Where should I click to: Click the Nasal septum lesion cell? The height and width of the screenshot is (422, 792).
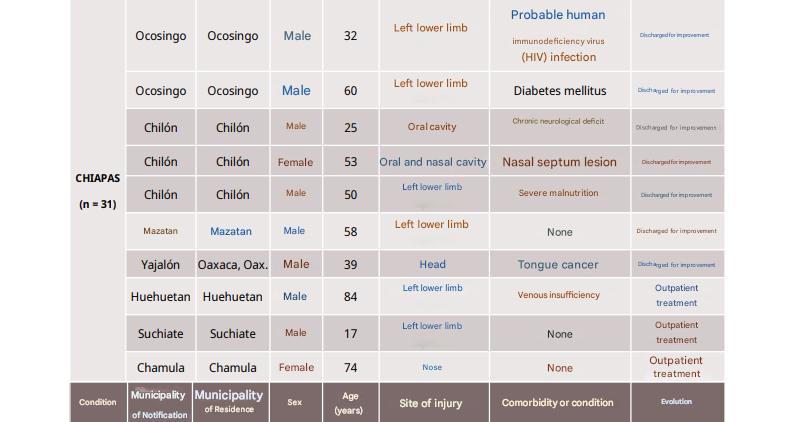560,162
